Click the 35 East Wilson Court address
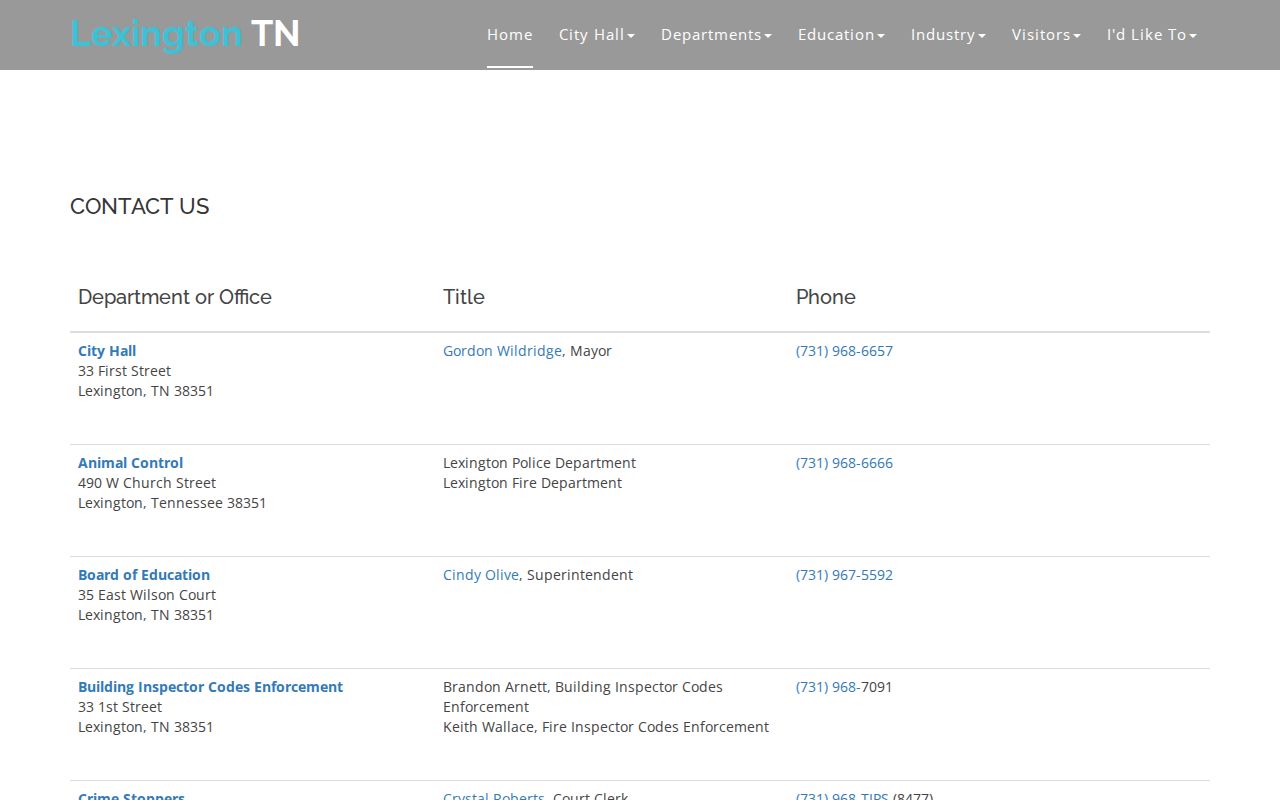The width and height of the screenshot is (1280, 800). pos(147,595)
